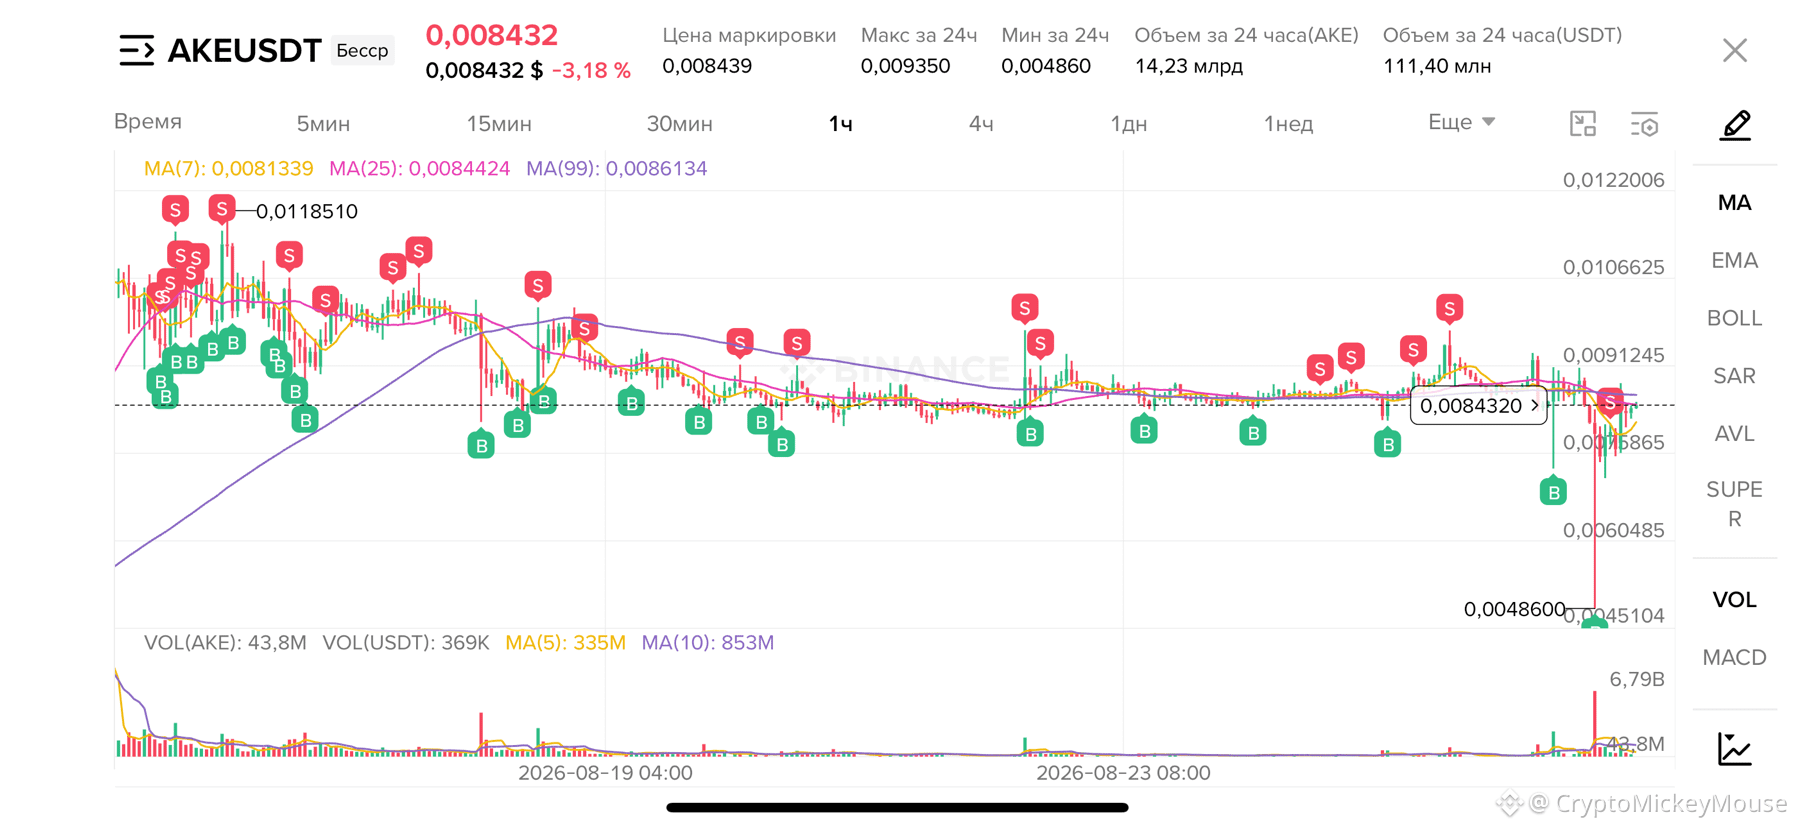Screen dimensions: 1795x828
Task: Select the 5мин timeframe
Action: coord(323,124)
